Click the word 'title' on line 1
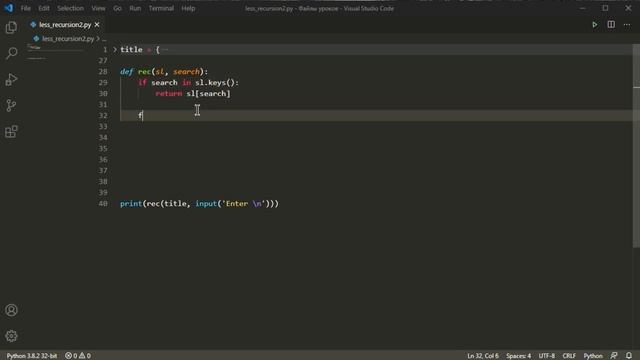 coord(131,49)
